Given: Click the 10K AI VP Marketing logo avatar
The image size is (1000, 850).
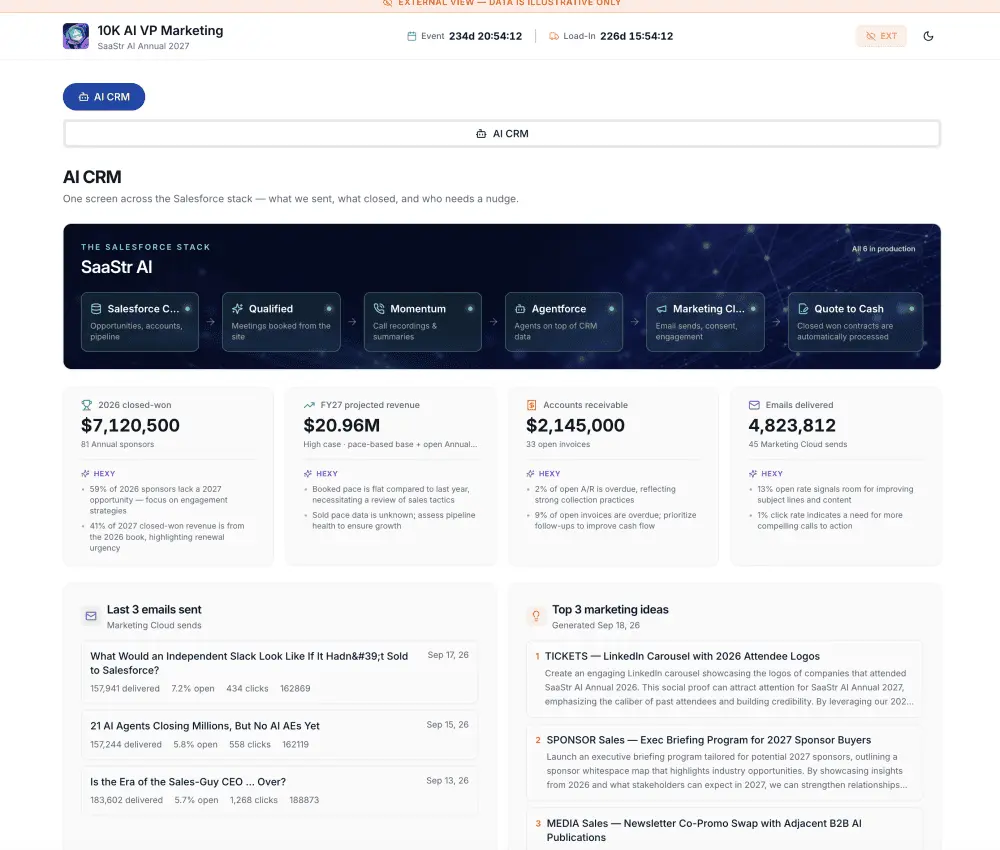Looking at the screenshot, I should coord(76,36).
